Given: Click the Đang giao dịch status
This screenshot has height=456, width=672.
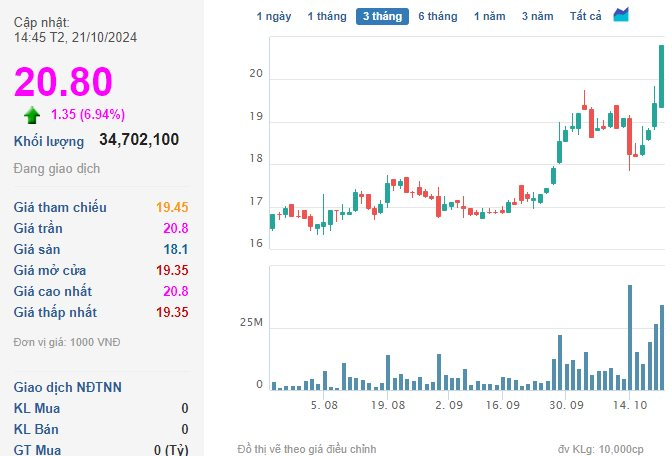Looking at the screenshot, I should point(57,168).
